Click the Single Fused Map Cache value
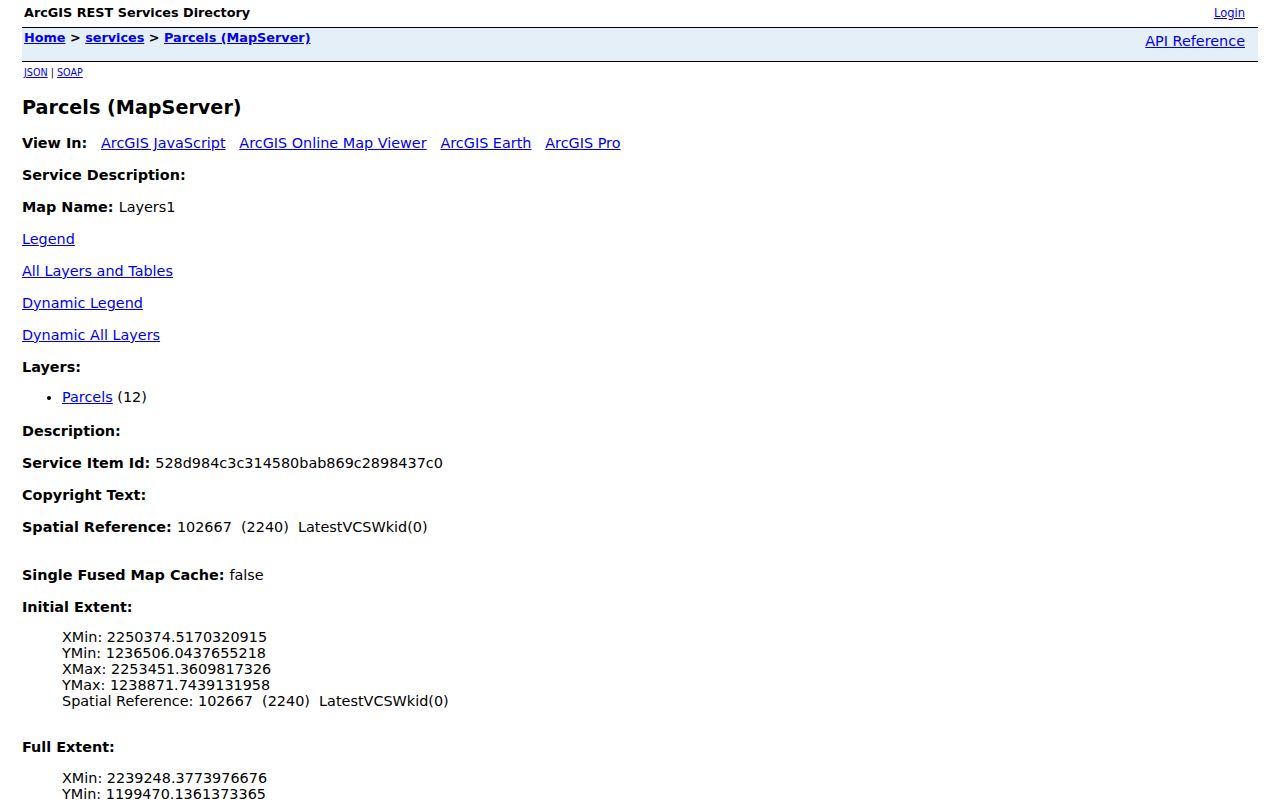The width and height of the screenshot is (1280, 800). 246,575
